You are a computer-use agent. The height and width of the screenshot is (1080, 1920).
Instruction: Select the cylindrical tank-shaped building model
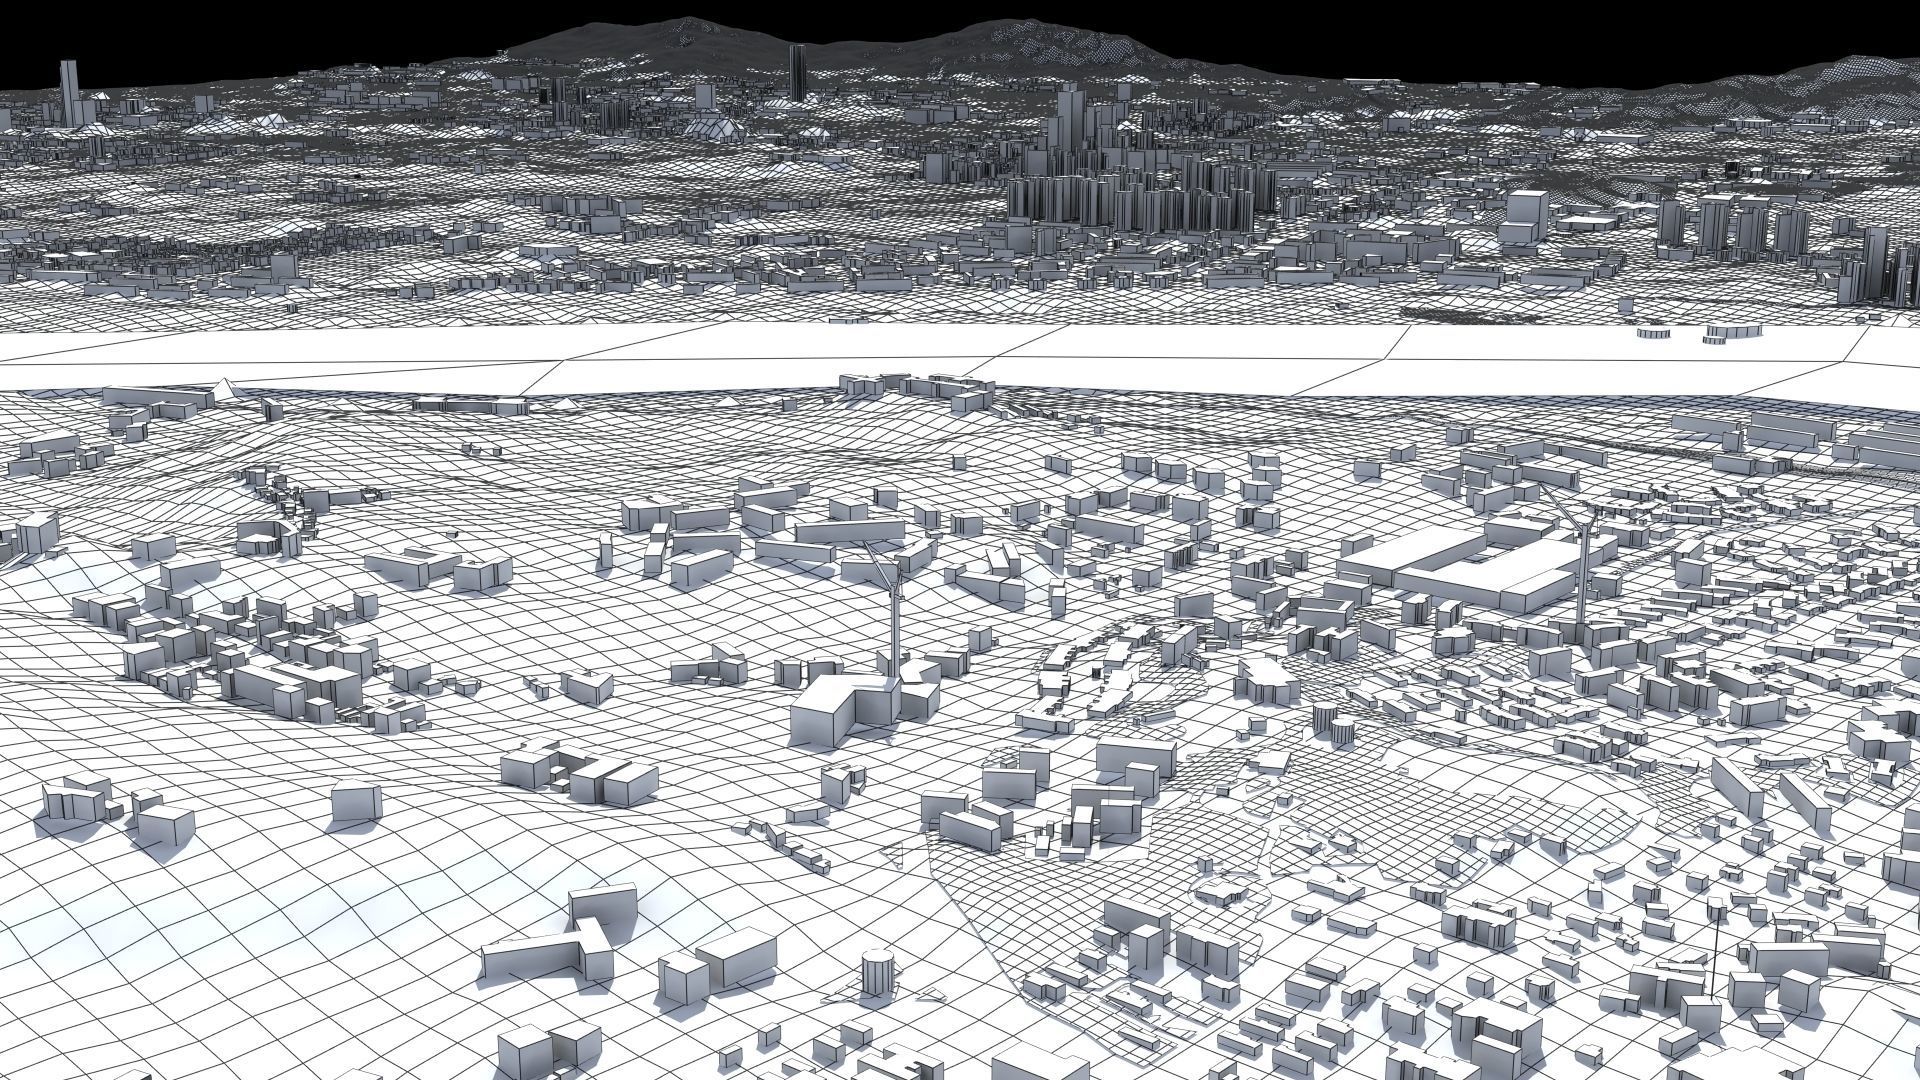[x=877, y=973]
